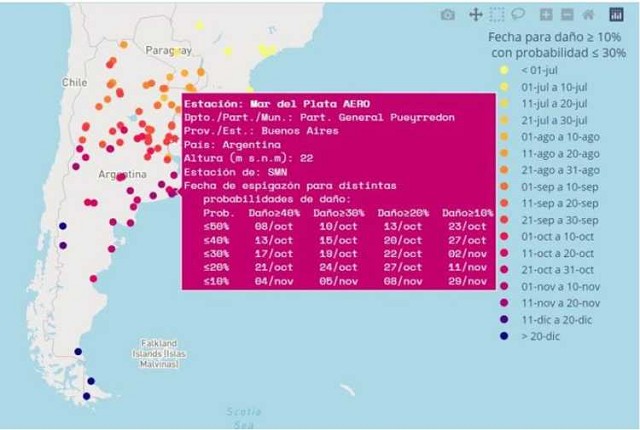
Task: Zoom out using the minus icon
Action: pos(566,15)
